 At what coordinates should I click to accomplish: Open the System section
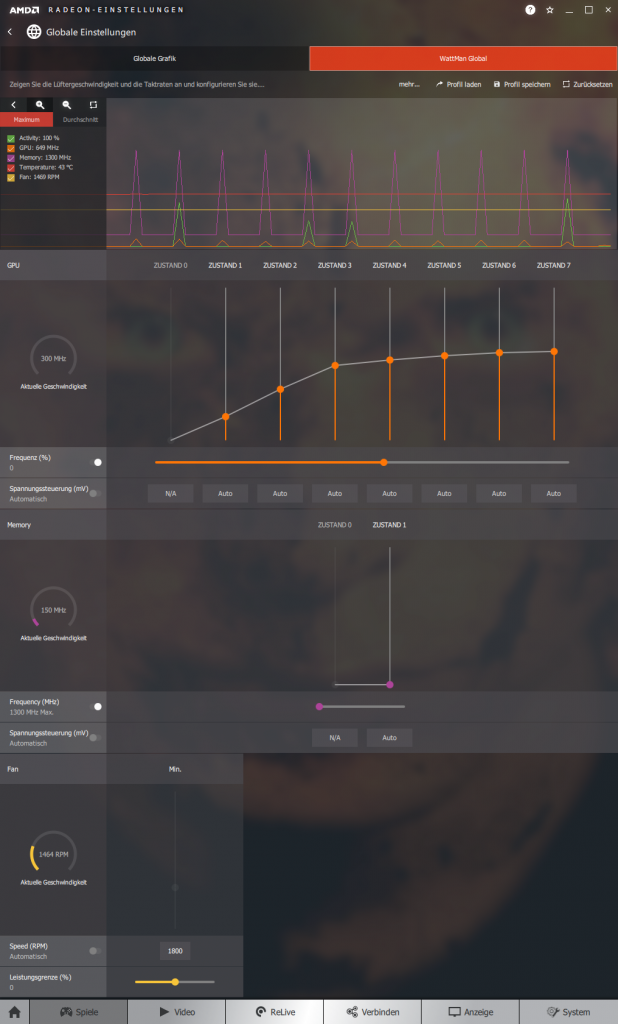click(x=568, y=1012)
